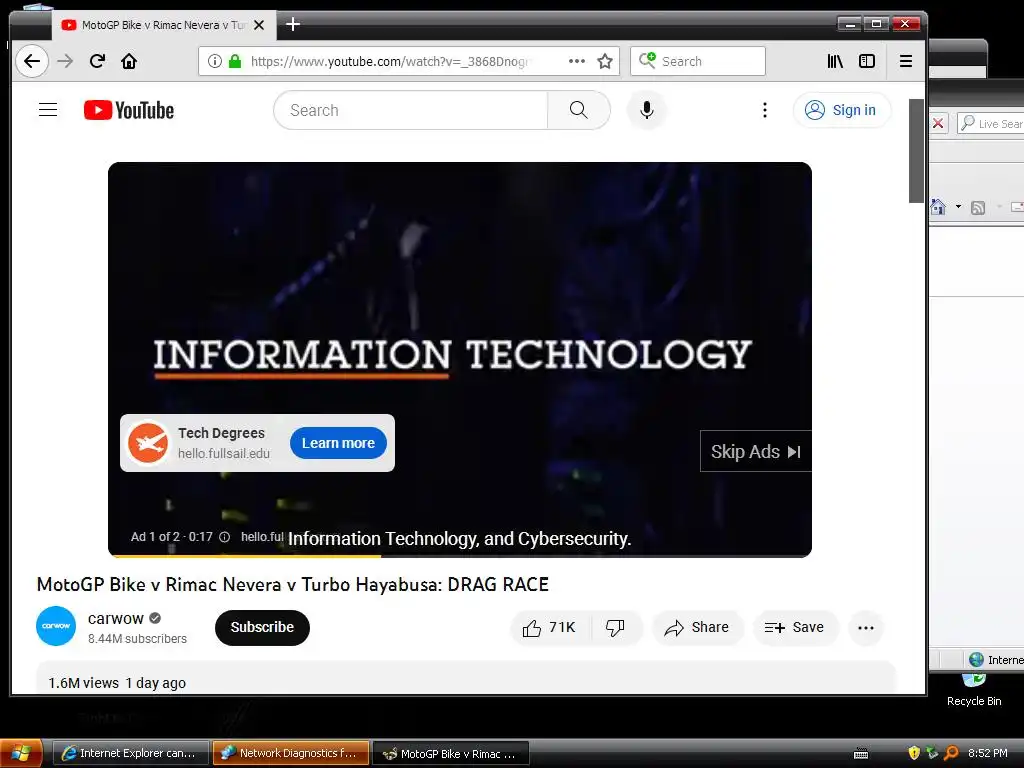The height and width of the screenshot is (768, 1024).
Task: Open Recycle Bin on the desktop
Action: [974, 688]
